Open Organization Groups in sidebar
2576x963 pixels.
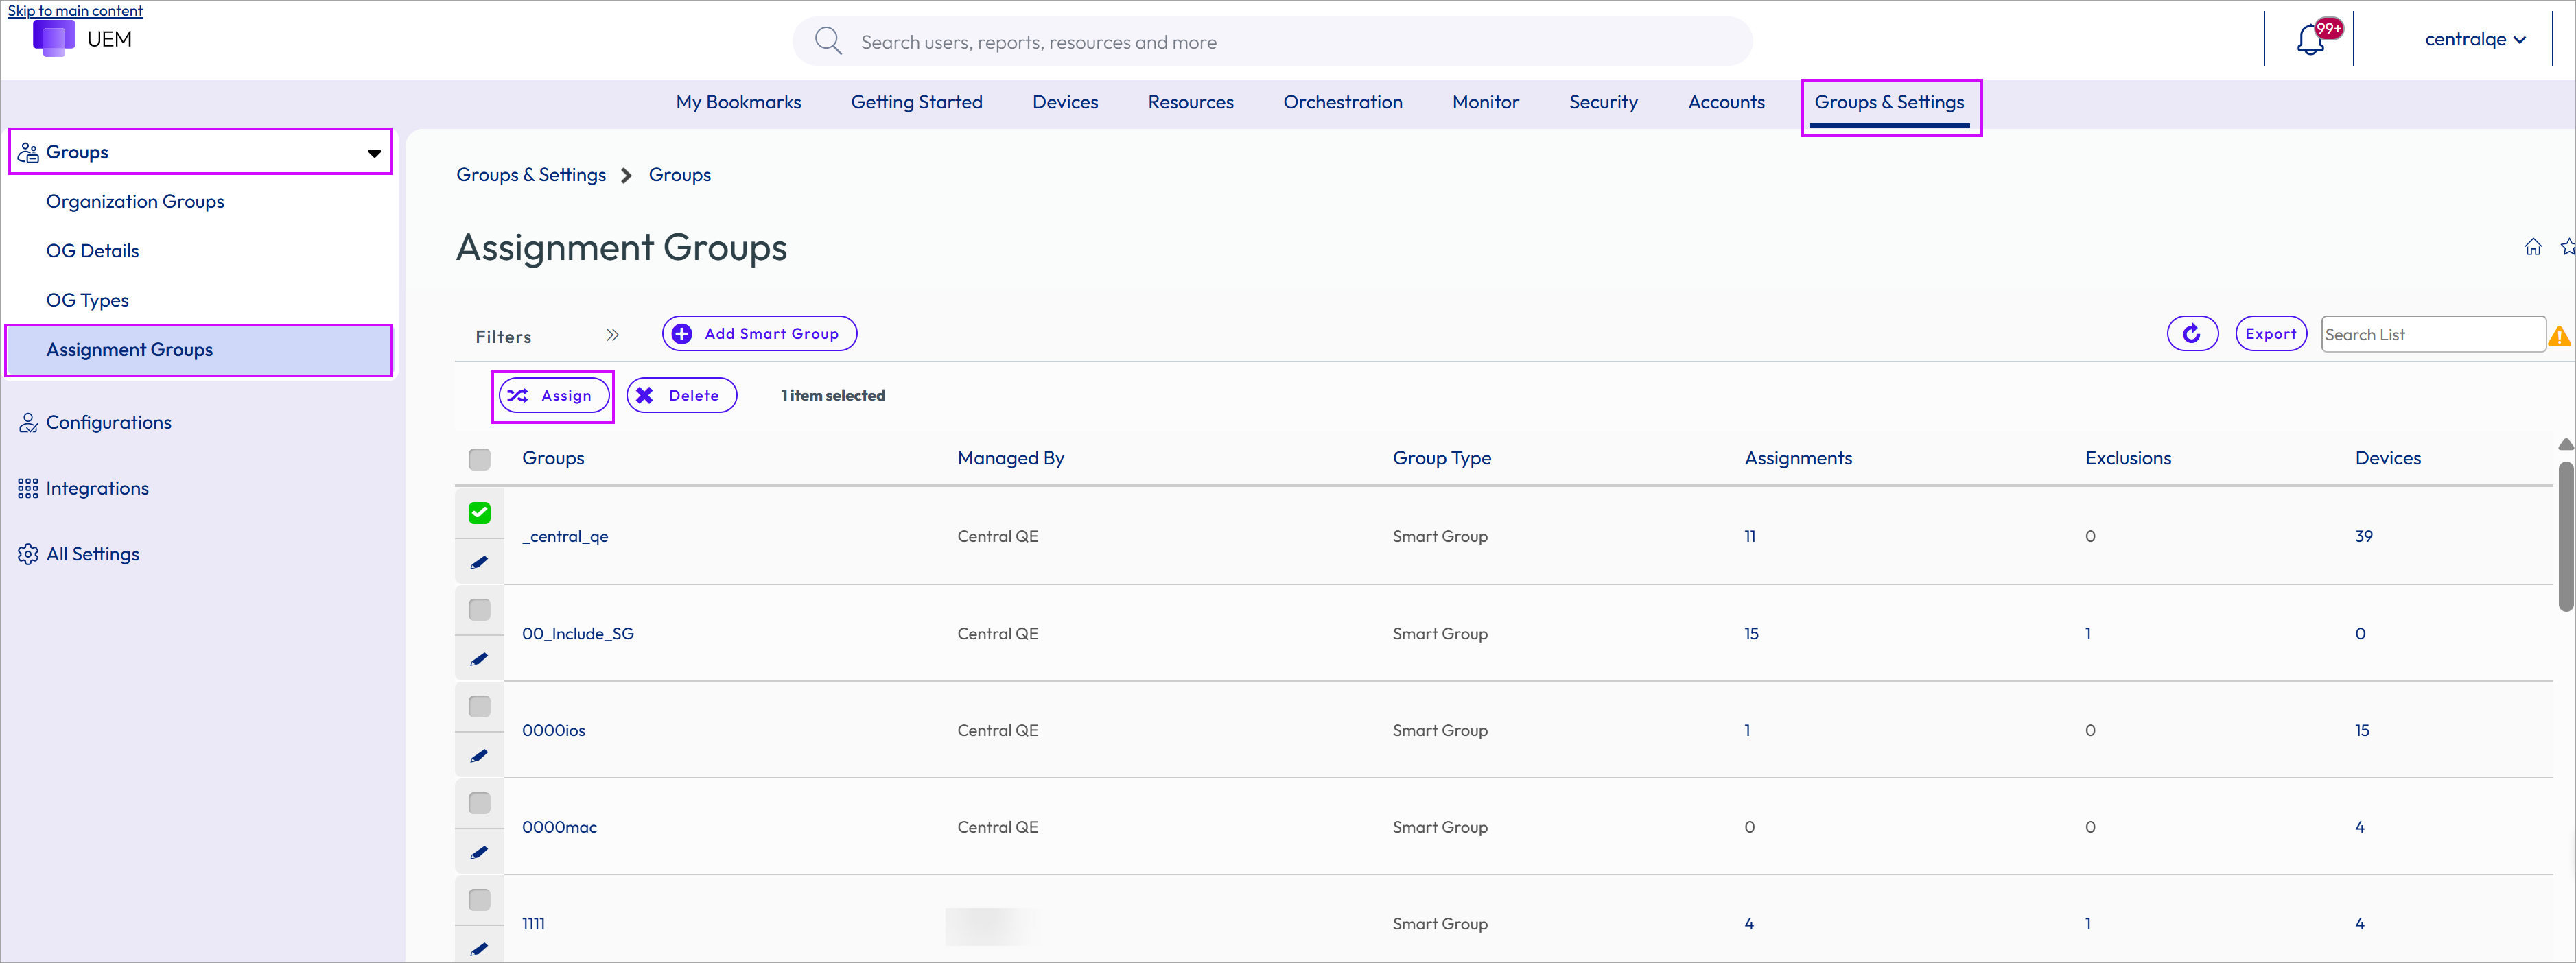135,202
